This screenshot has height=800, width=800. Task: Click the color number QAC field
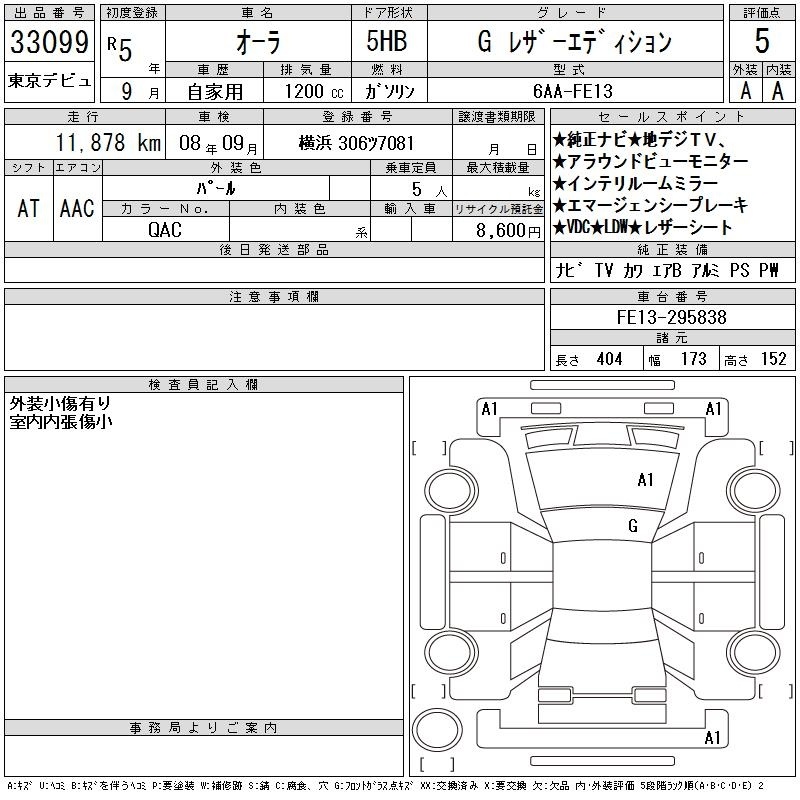[x=165, y=230]
